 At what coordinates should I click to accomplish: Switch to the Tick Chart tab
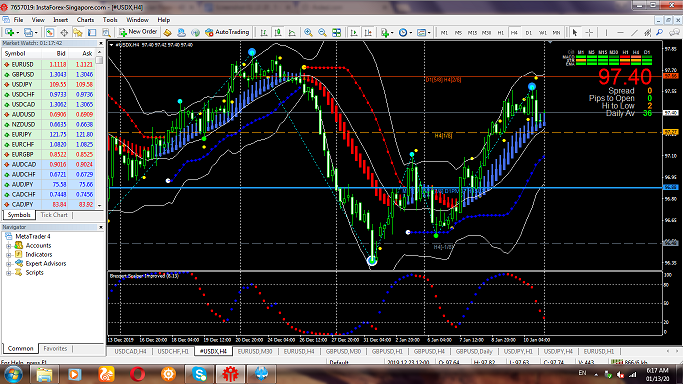point(54,215)
